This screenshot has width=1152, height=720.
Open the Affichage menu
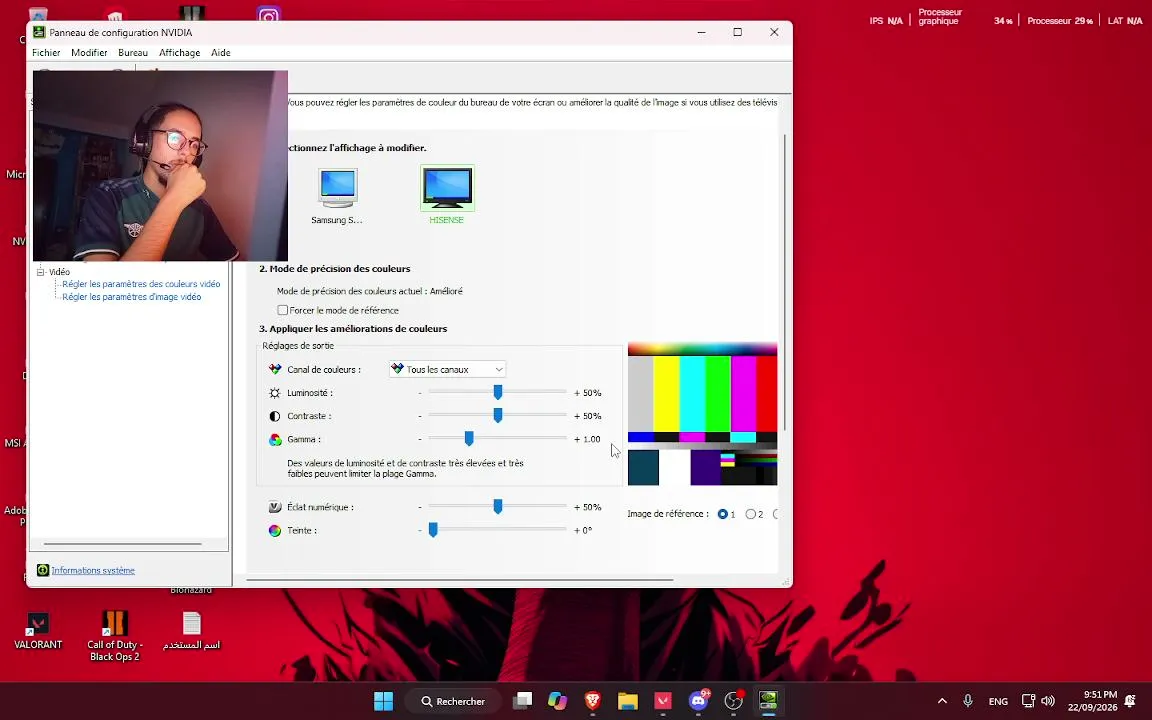(x=179, y=53)
